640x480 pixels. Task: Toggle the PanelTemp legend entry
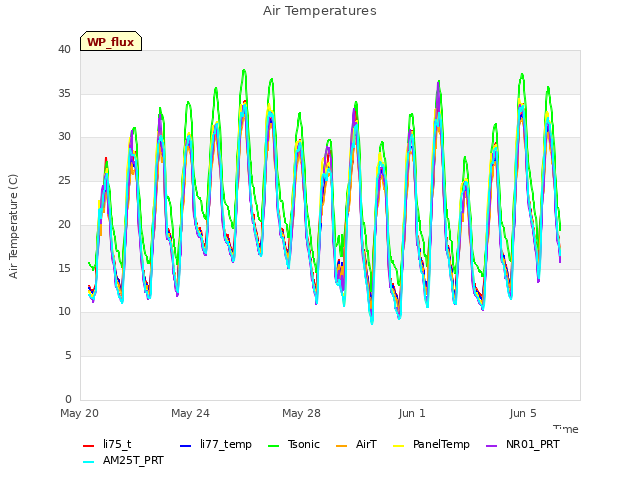431,444
